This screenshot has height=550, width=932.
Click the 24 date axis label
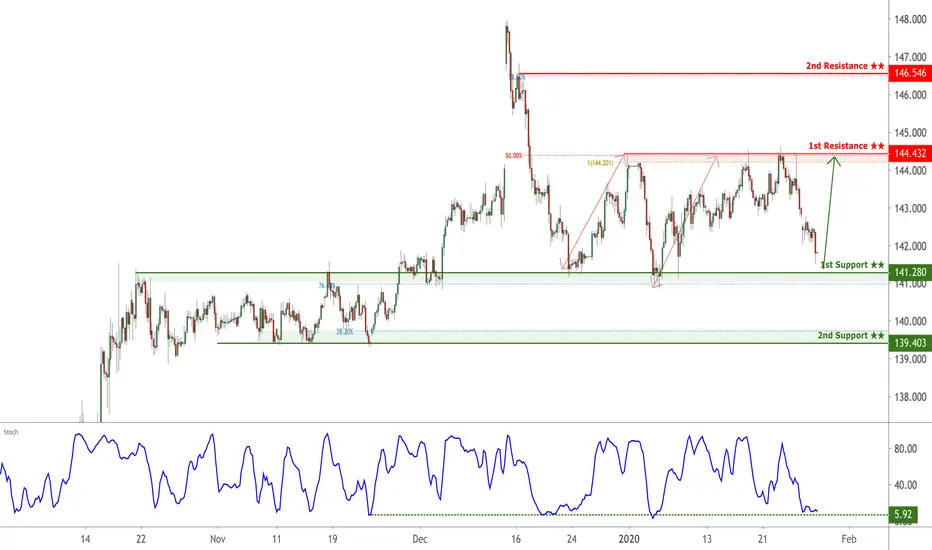(572, 539)
